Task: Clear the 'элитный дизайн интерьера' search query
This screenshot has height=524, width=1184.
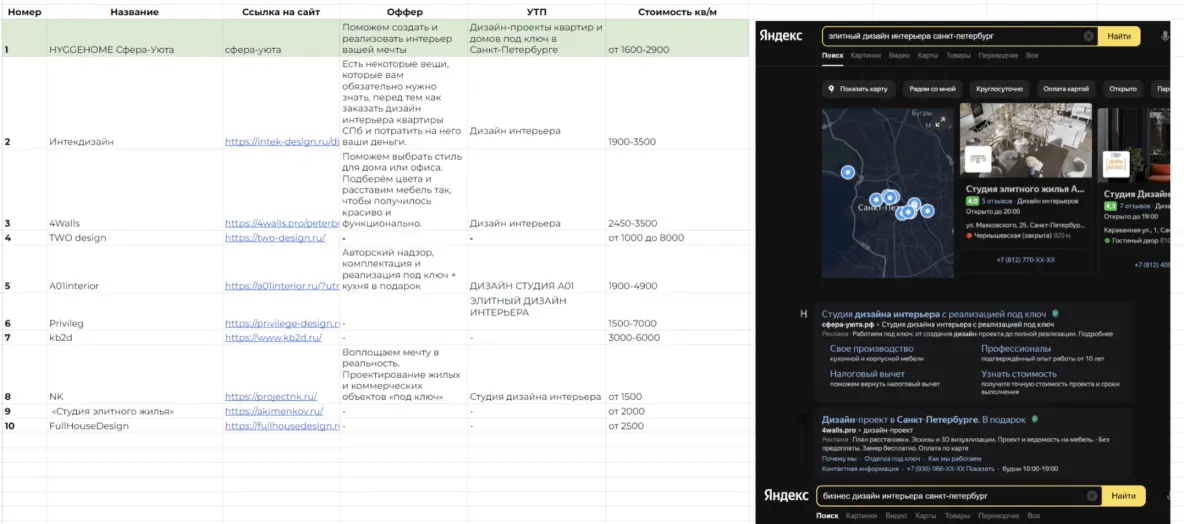Action: click(x=1088, y=35)
